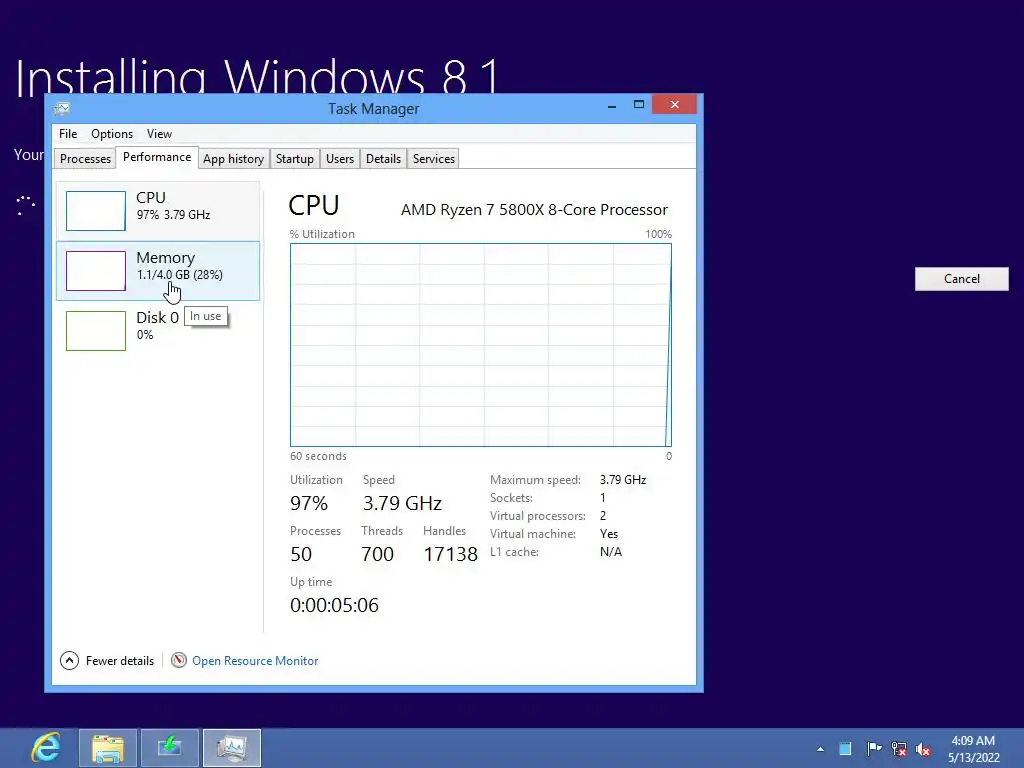Click the up time value 0:00:05:06

point(334,605)
